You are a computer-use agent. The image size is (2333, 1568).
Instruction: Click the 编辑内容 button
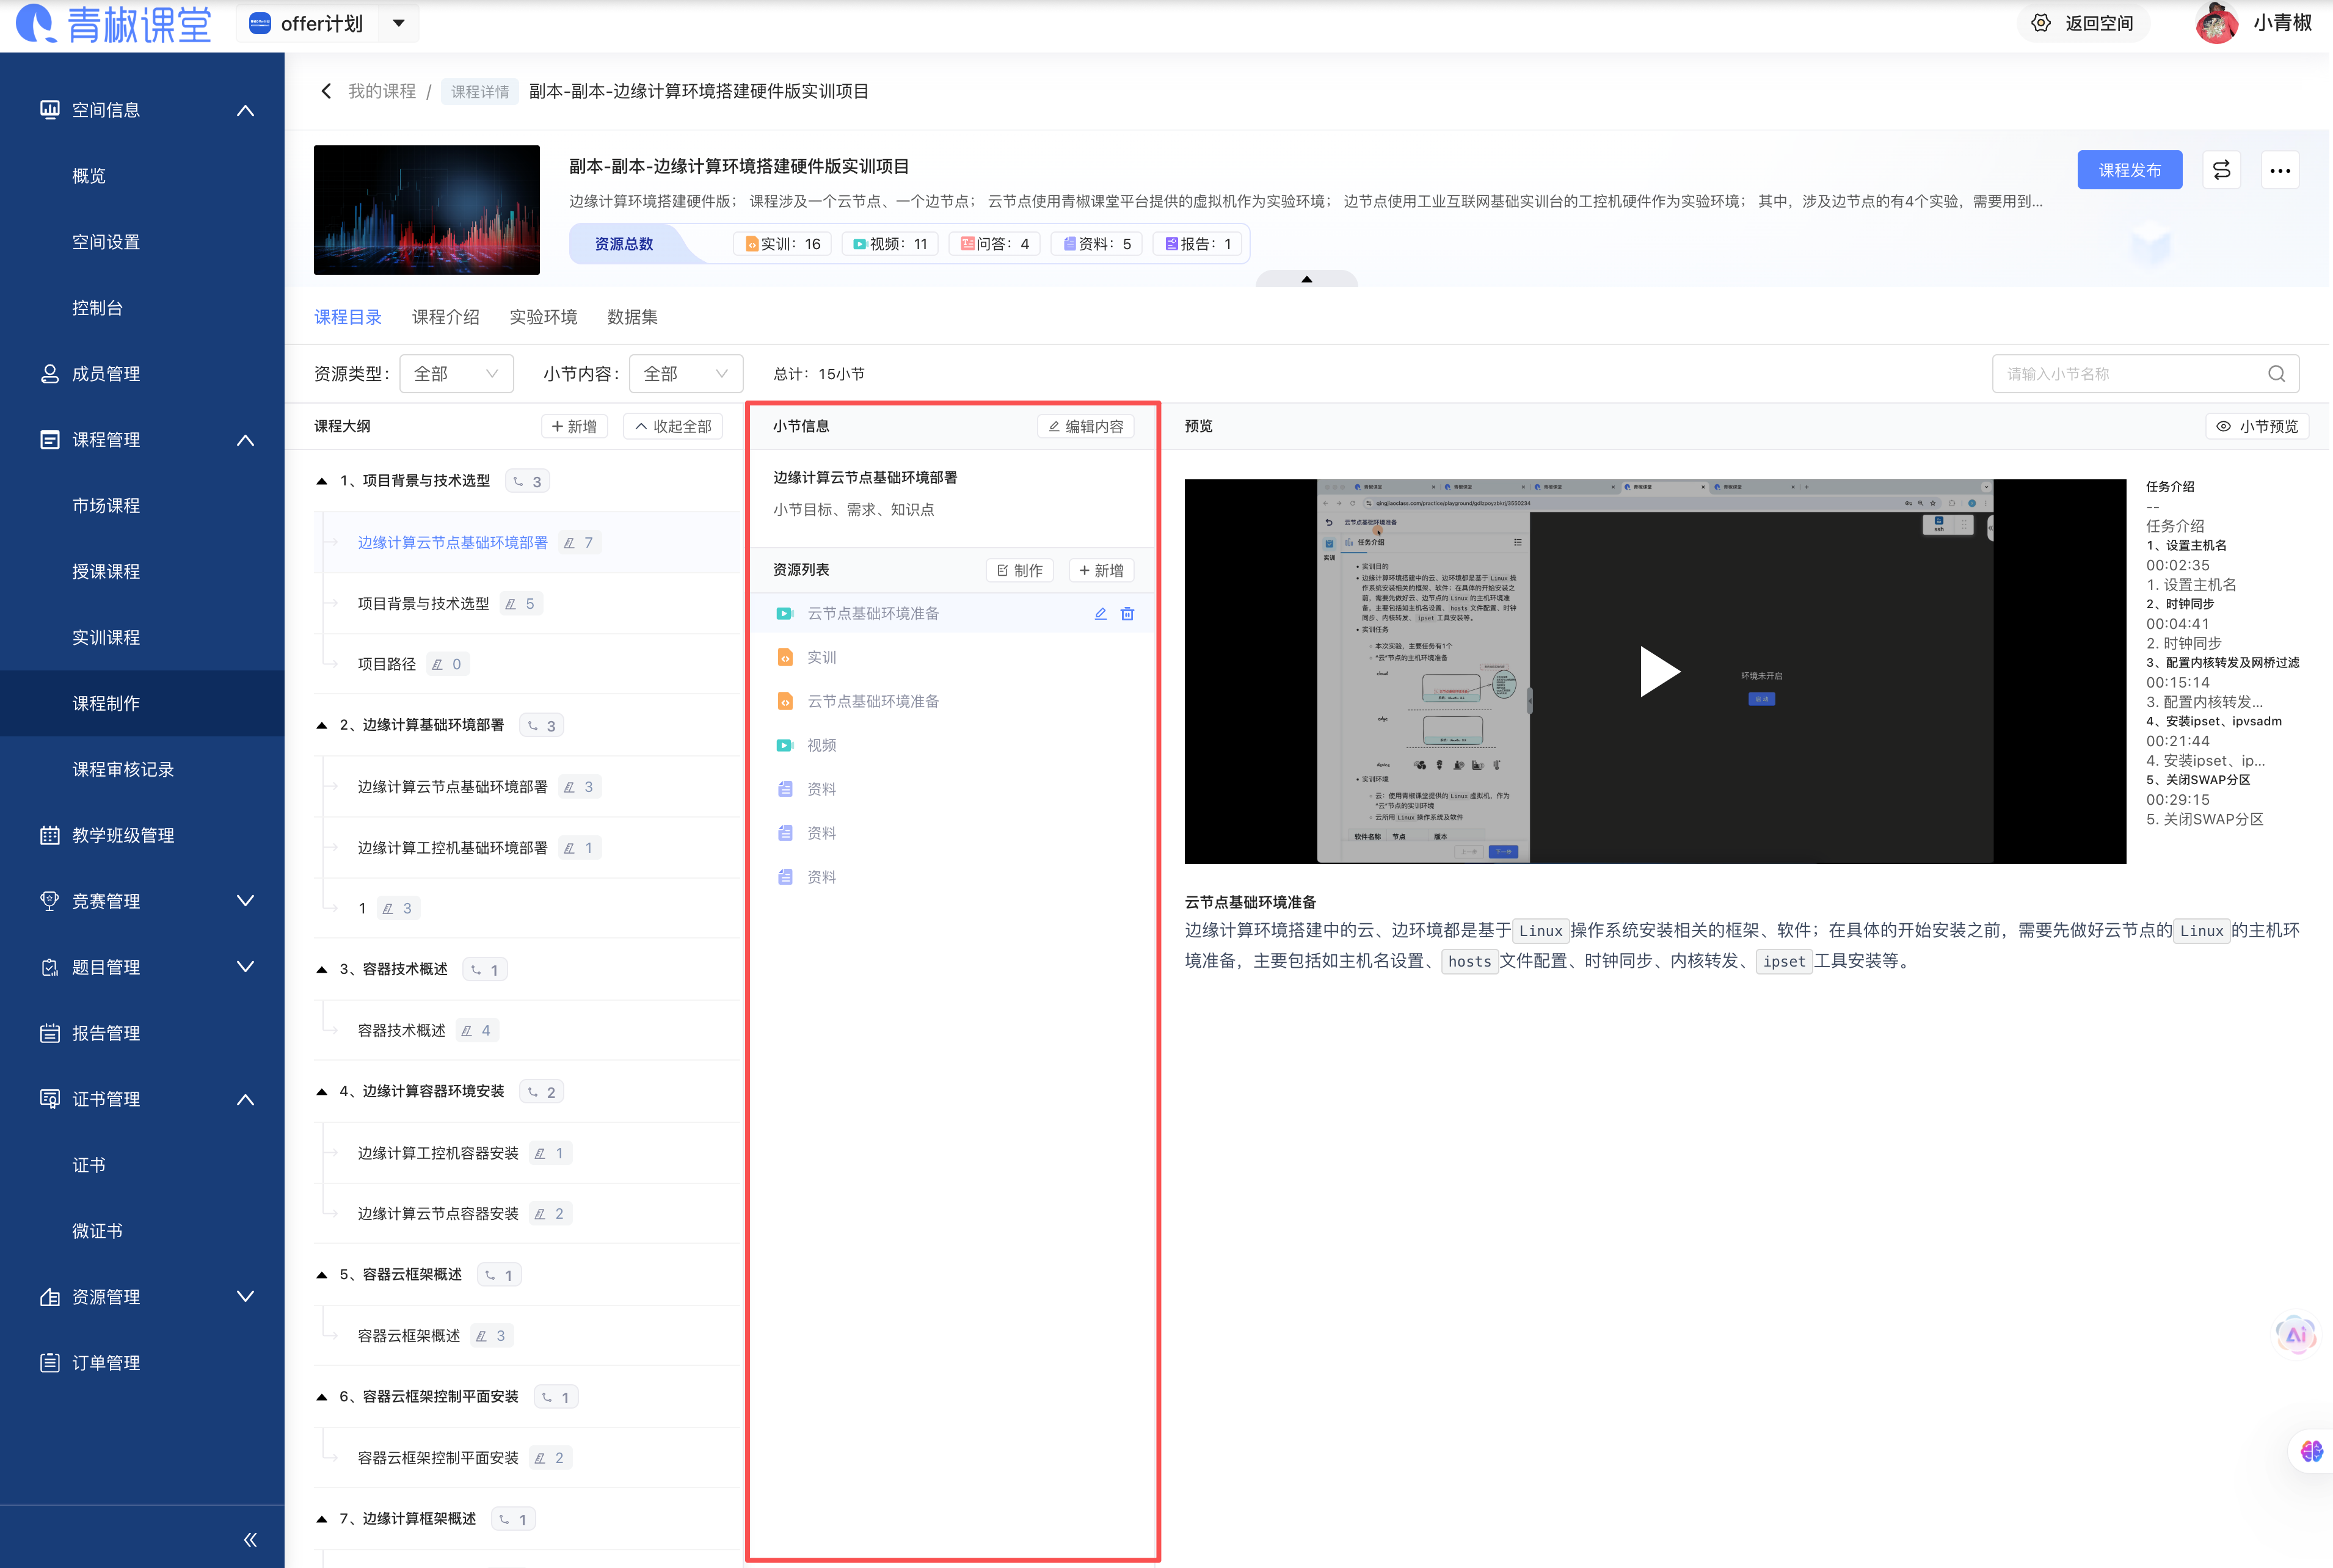1085,425
